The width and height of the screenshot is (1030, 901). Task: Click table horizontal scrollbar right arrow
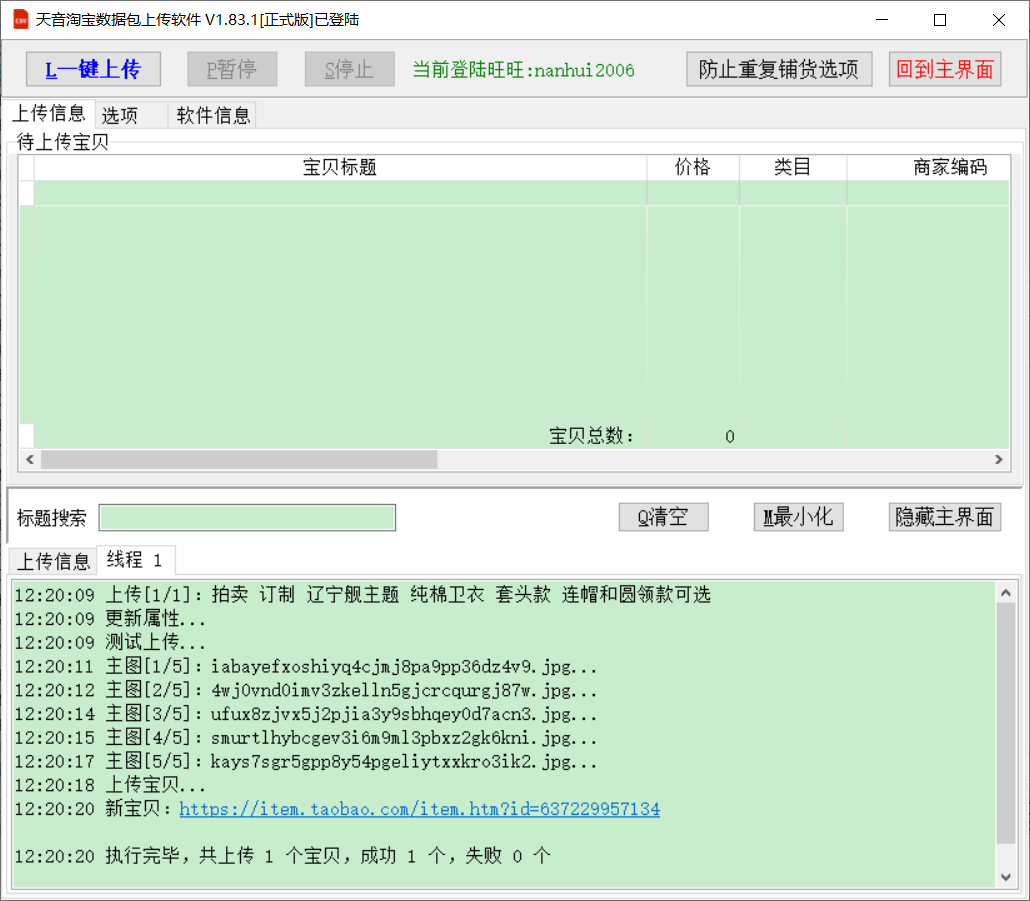point(998,459)
